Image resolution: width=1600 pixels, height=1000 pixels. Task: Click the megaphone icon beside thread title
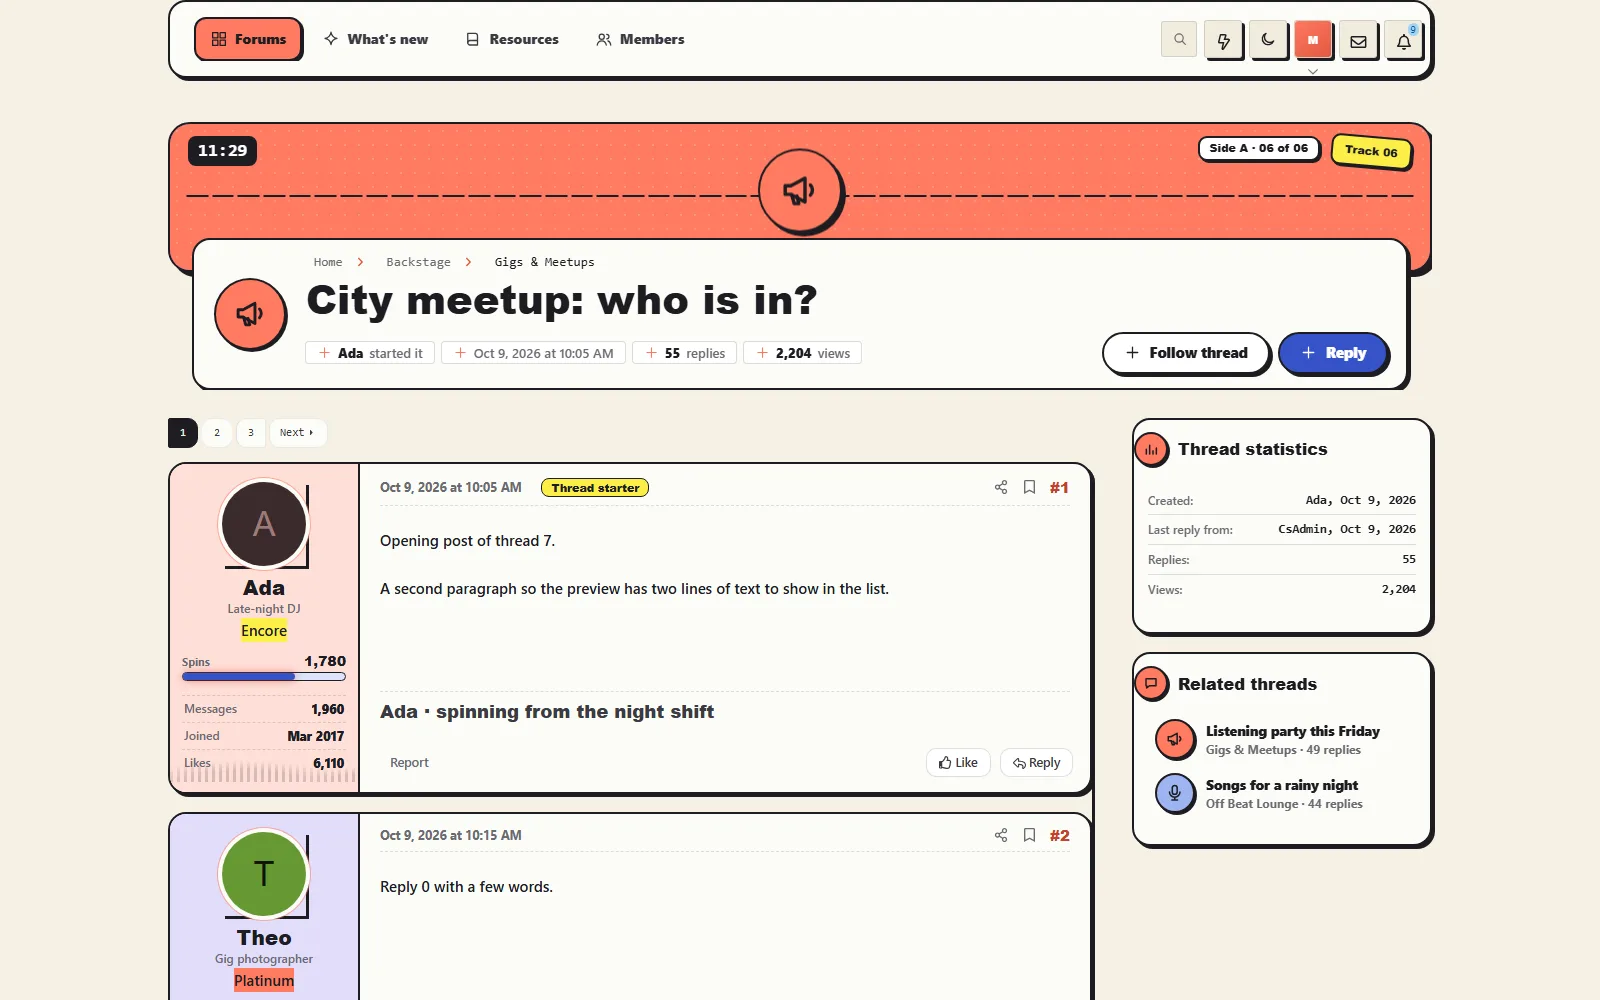click(250, 314)
